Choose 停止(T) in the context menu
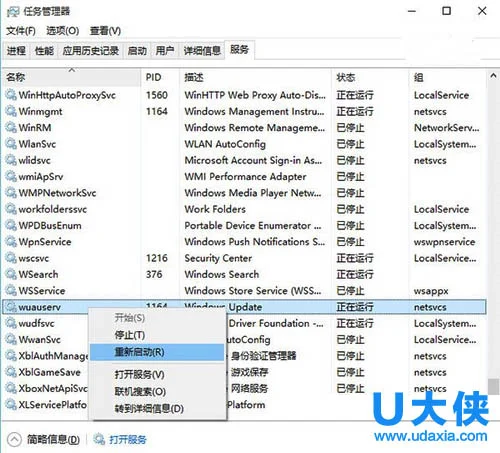500x453 pixels. coord(157,335)
